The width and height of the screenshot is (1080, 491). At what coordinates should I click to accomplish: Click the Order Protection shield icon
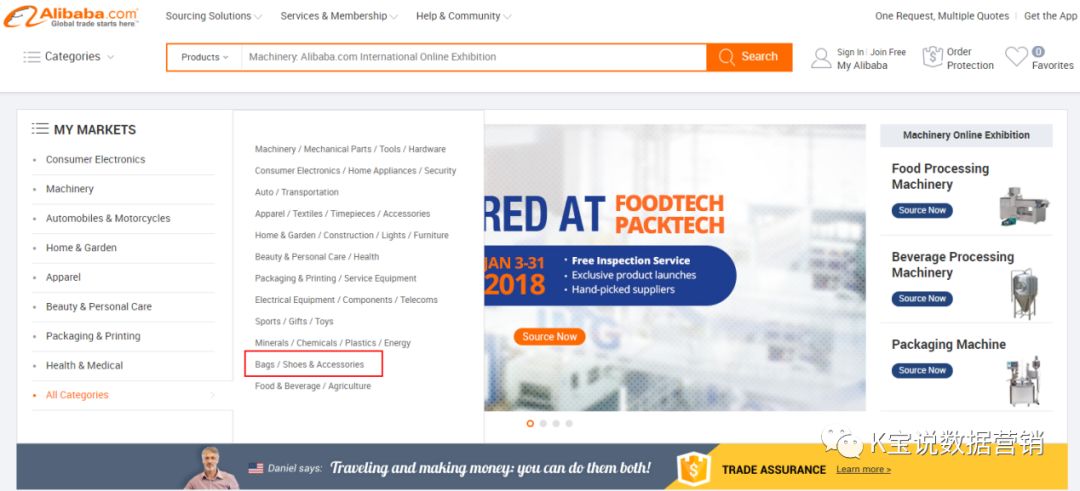pyautogui.click(x=932, y=57)
